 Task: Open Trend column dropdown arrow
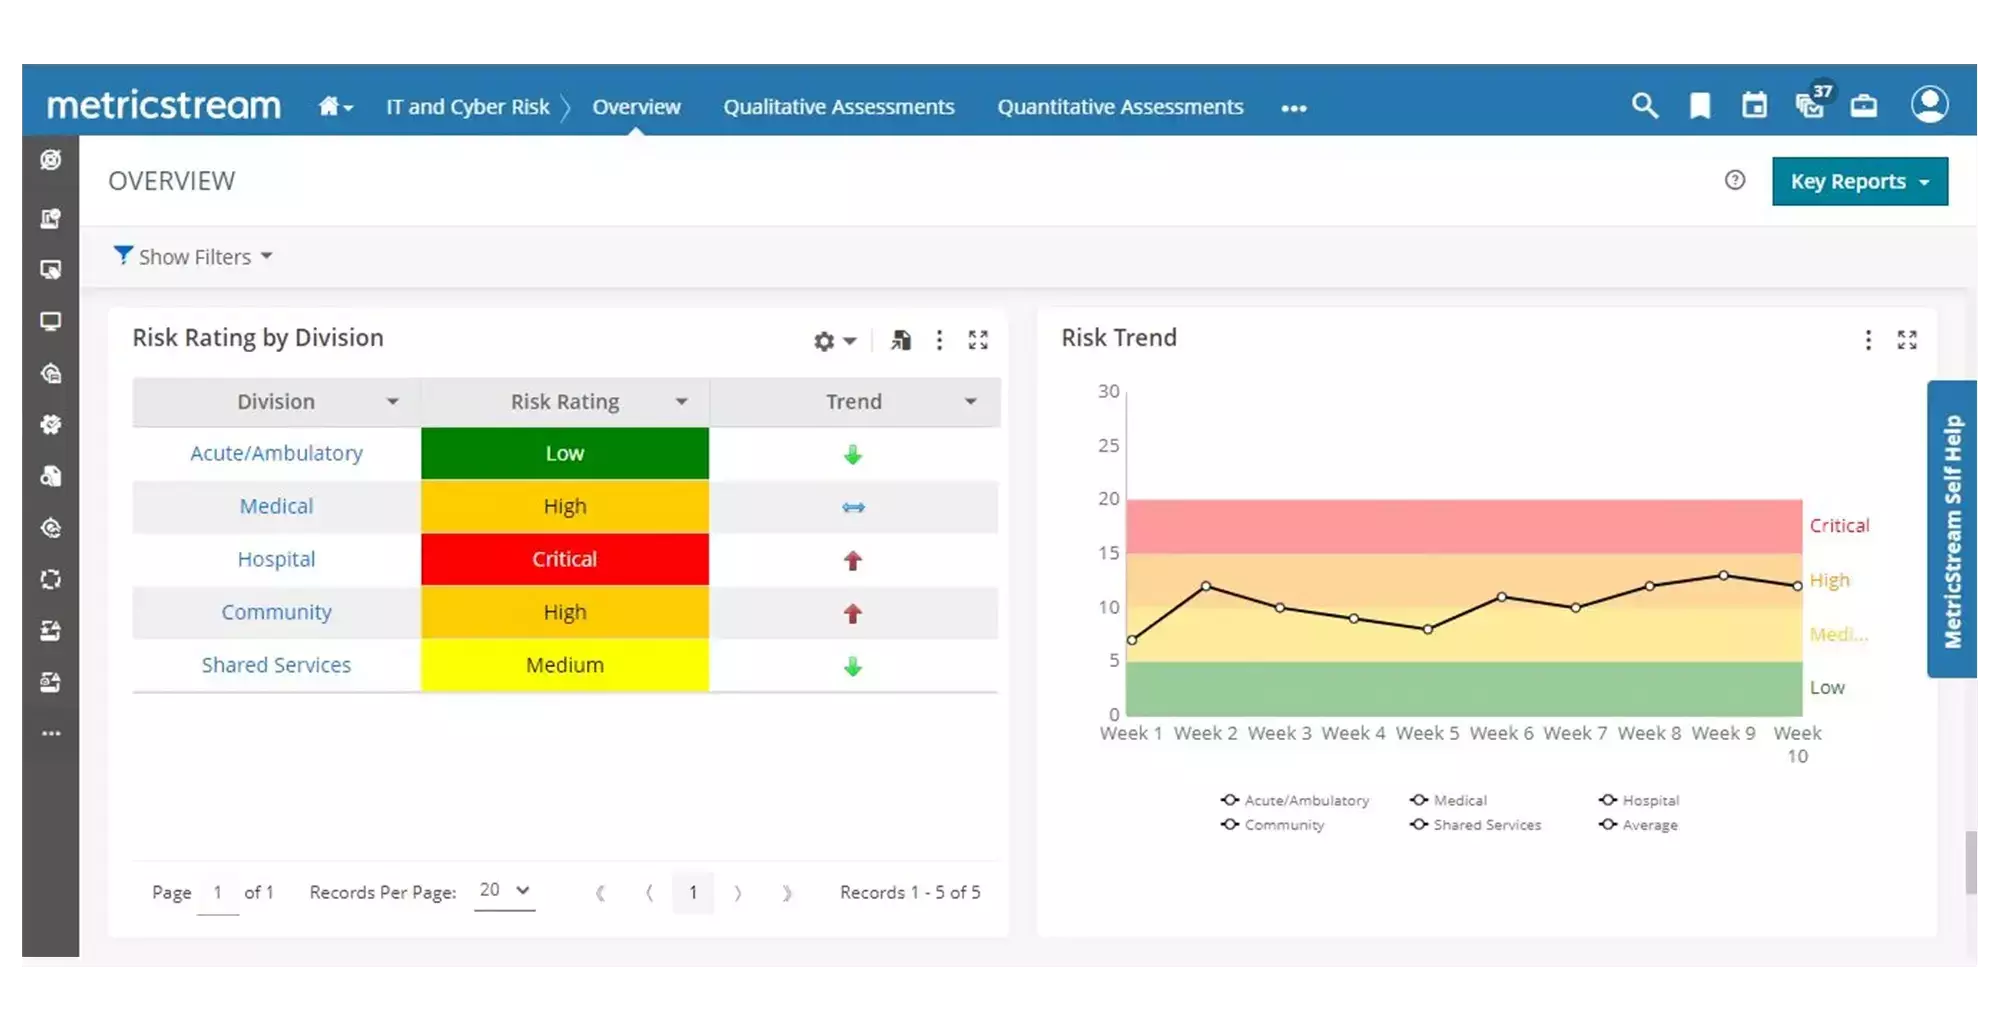[x=970, y=402]
